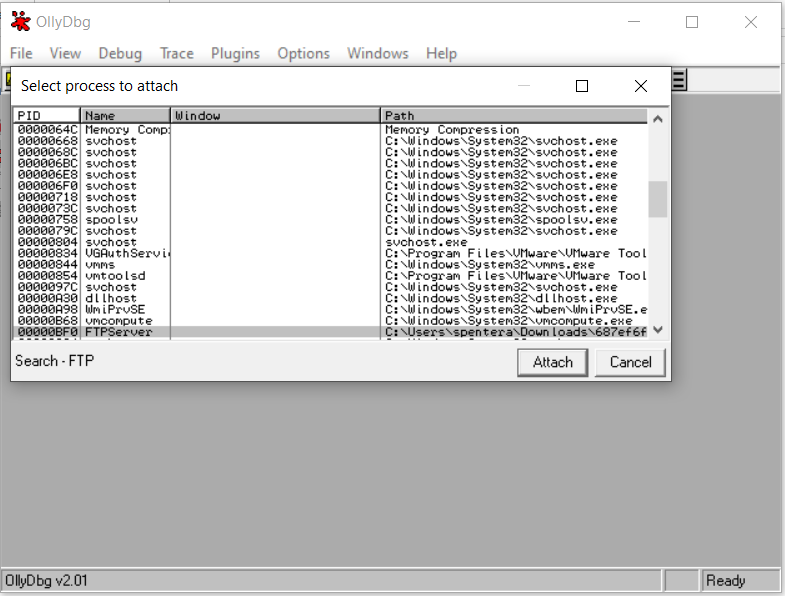Open the Options menu
The height and width of the screenshot is (596, 785).
(303, 53)
